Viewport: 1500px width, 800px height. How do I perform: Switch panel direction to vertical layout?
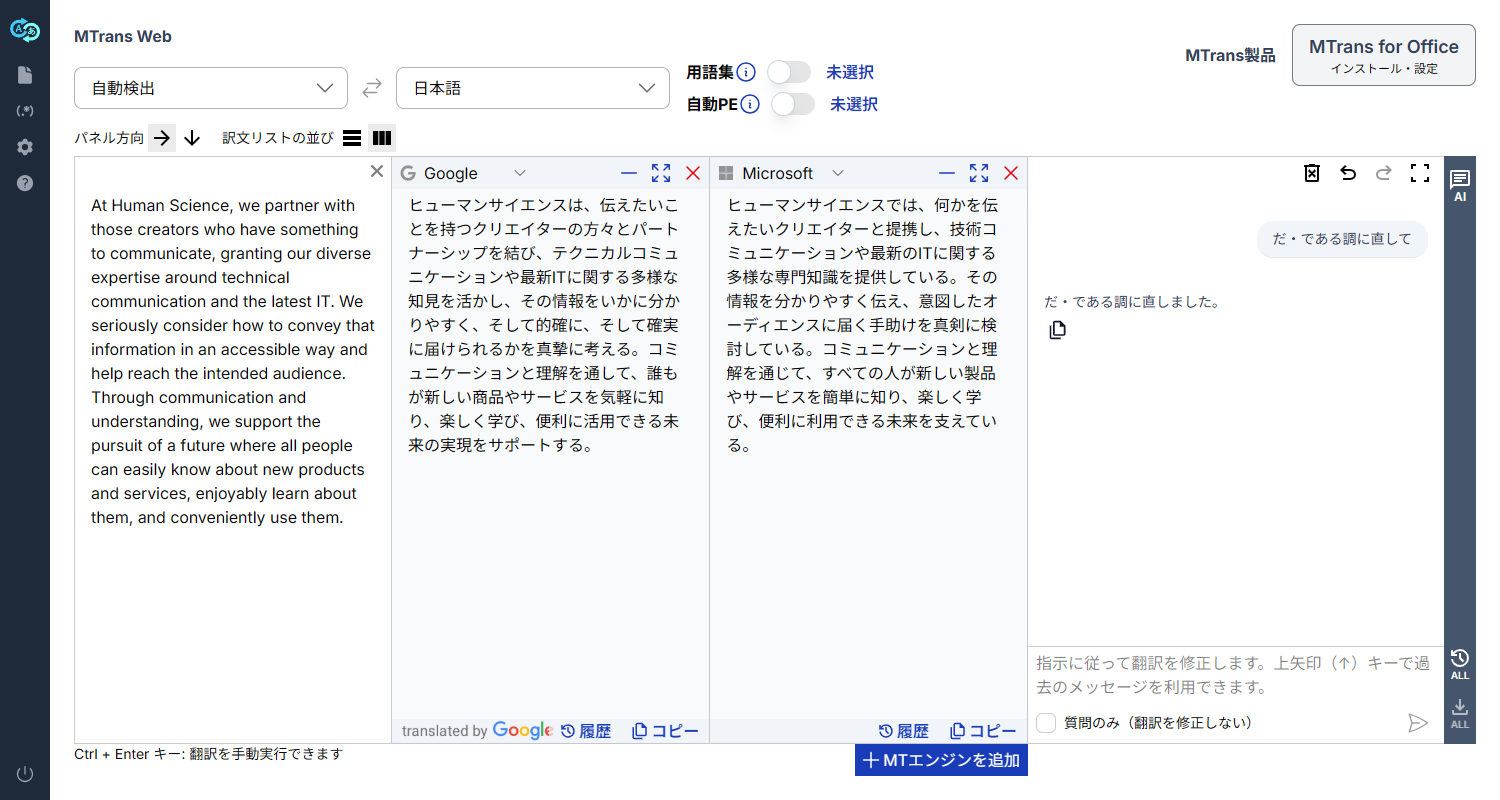(191, 138)
